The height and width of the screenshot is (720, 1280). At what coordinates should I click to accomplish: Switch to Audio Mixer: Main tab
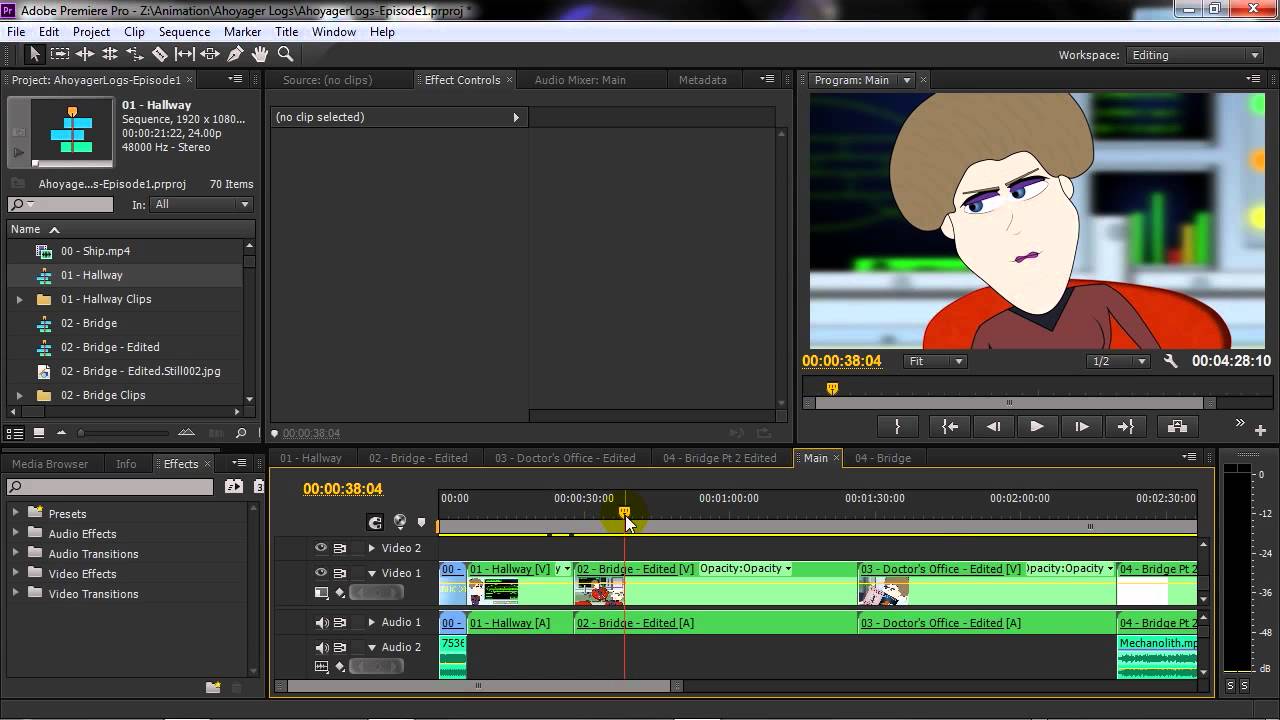point(580,80)
